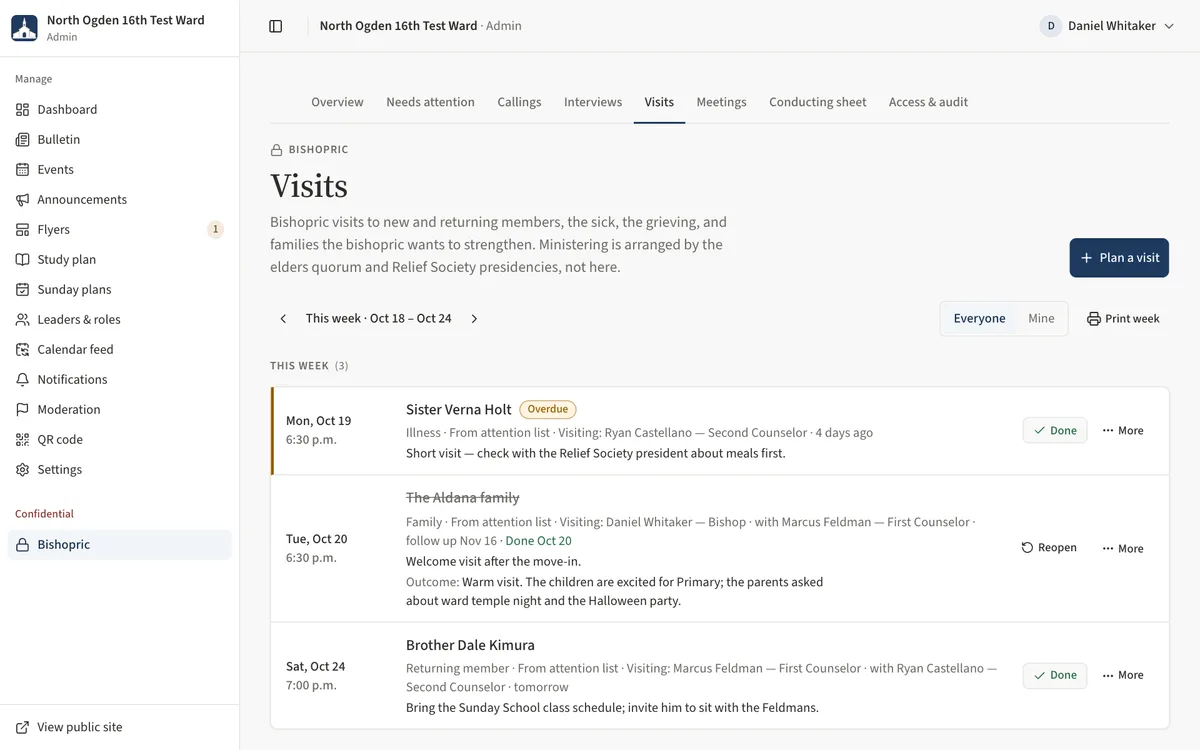Select the Visits tab
Image resolution: width=1200 pixels, height=750 pixels.
[659, 102]
